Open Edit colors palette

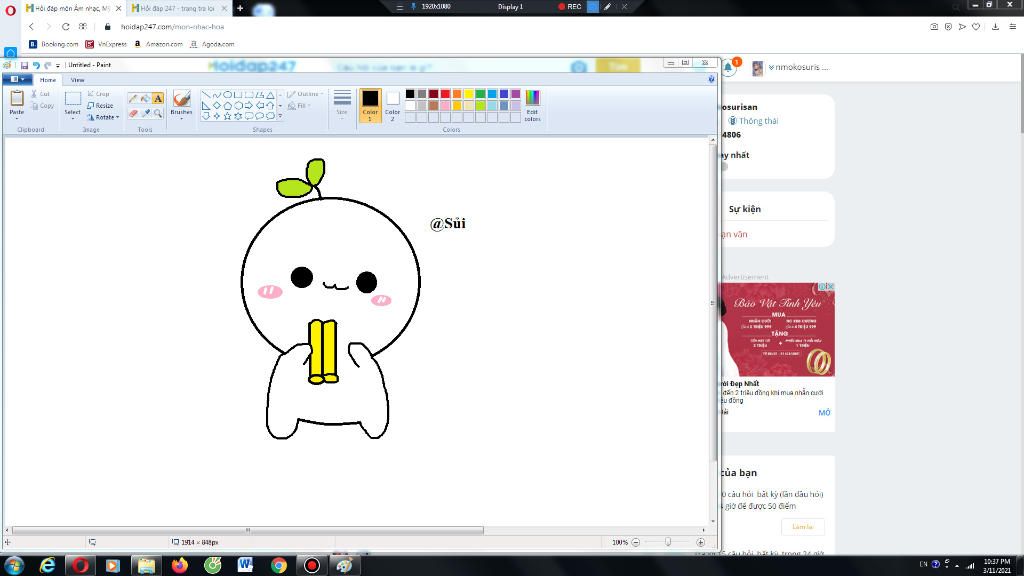click(x=532, y=105)
